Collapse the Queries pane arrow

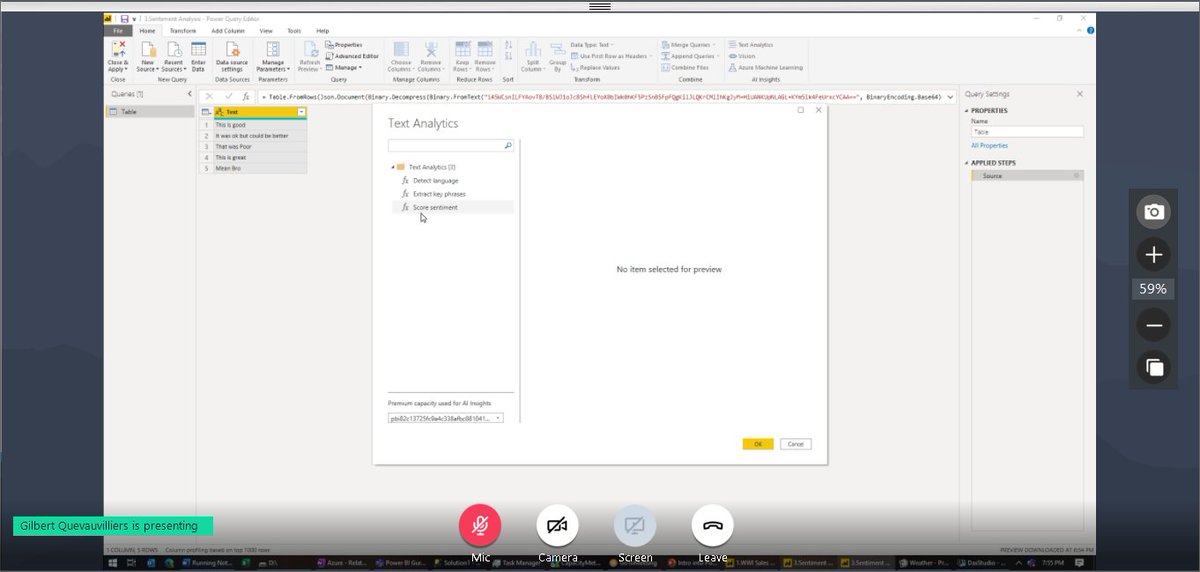[190, 93]
